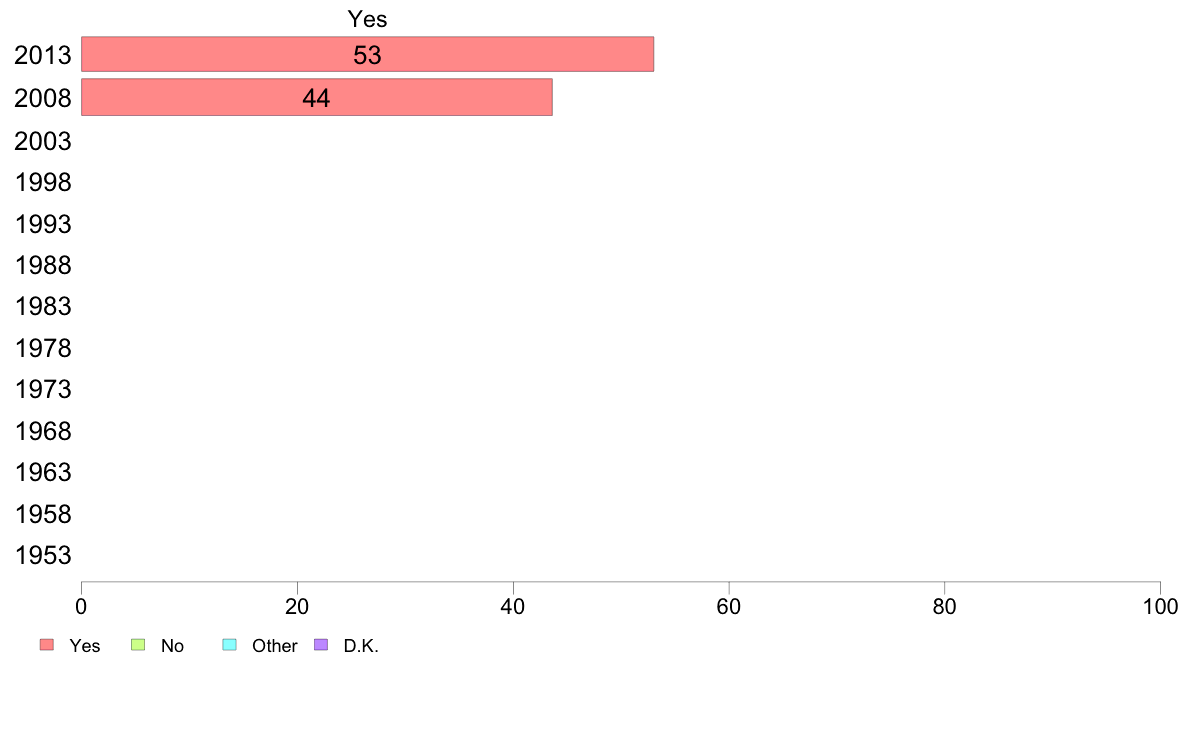Click the 1983 year label
This screenshot has height=736, width=1188.
pyautogui.click(x=43, y=307)
